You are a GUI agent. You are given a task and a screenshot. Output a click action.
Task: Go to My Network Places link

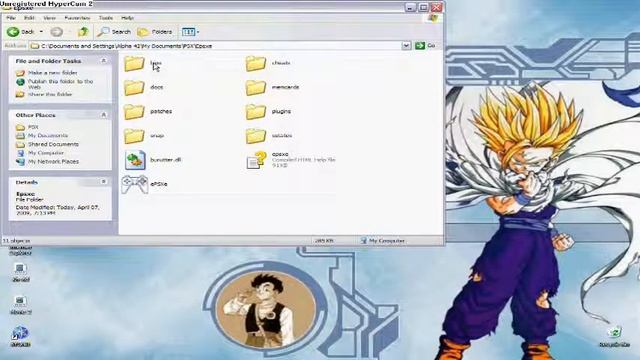[x=53, y=162]
